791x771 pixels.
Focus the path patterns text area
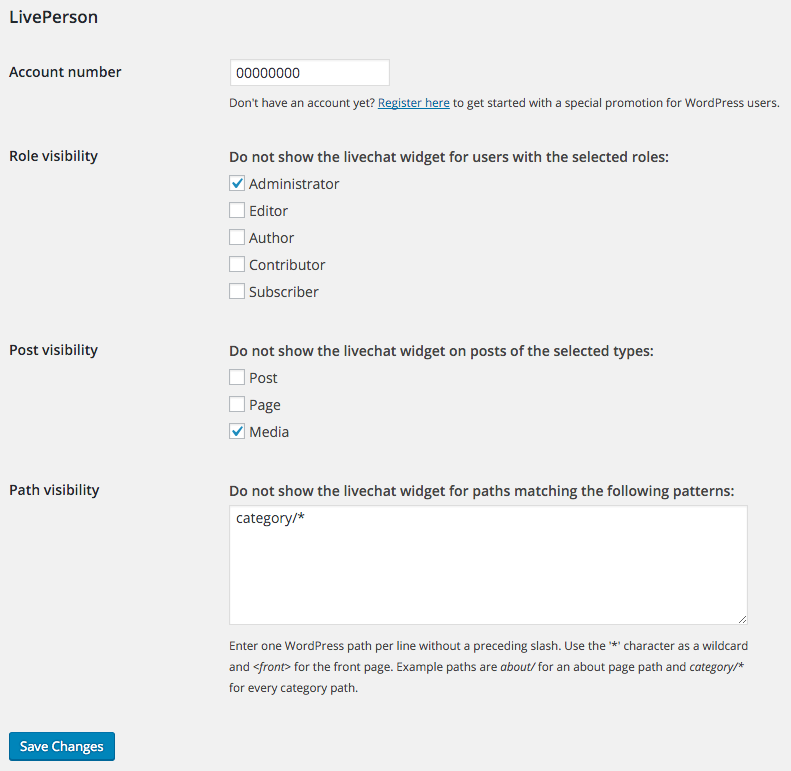pos(488,565)
